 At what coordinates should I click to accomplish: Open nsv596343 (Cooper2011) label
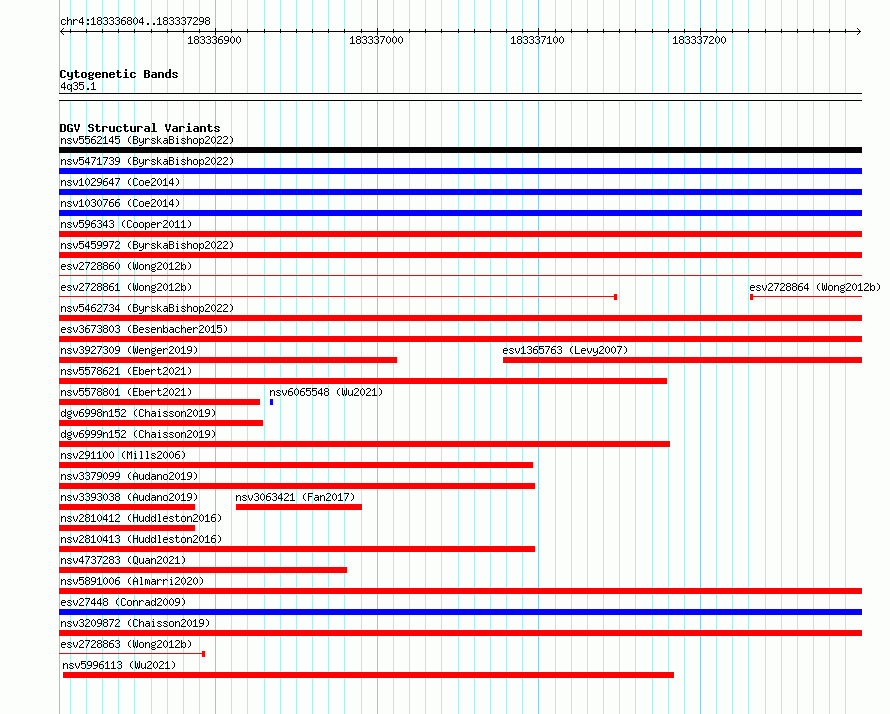point(126,224)
